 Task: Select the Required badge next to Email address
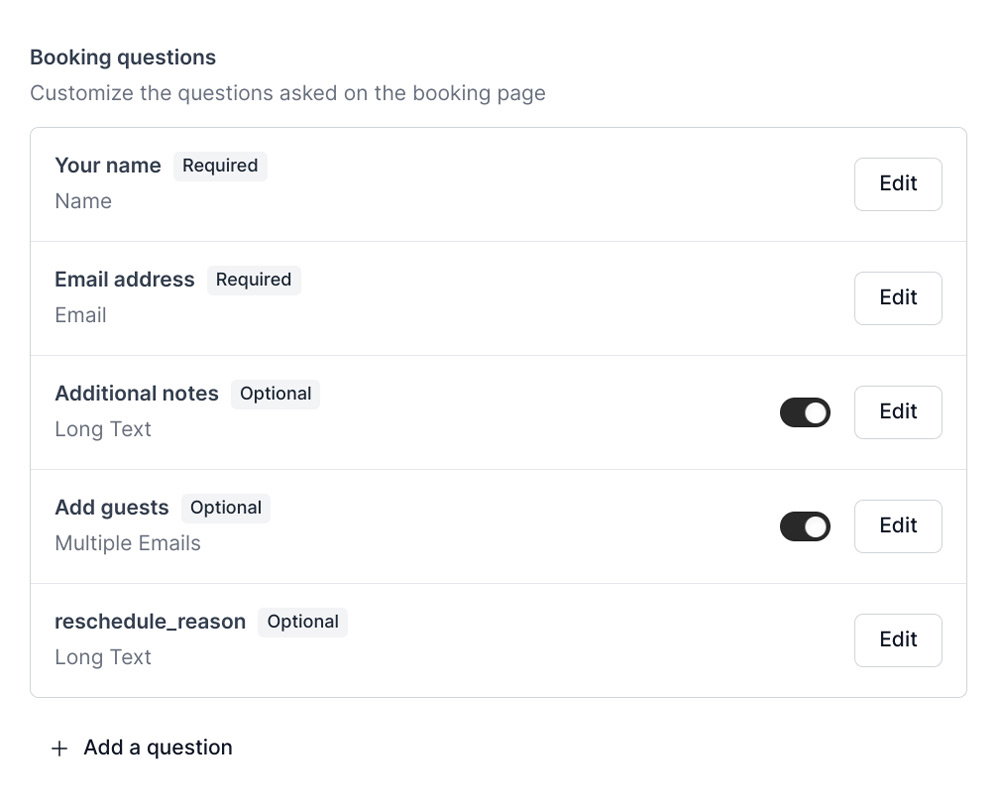point(254,280)
